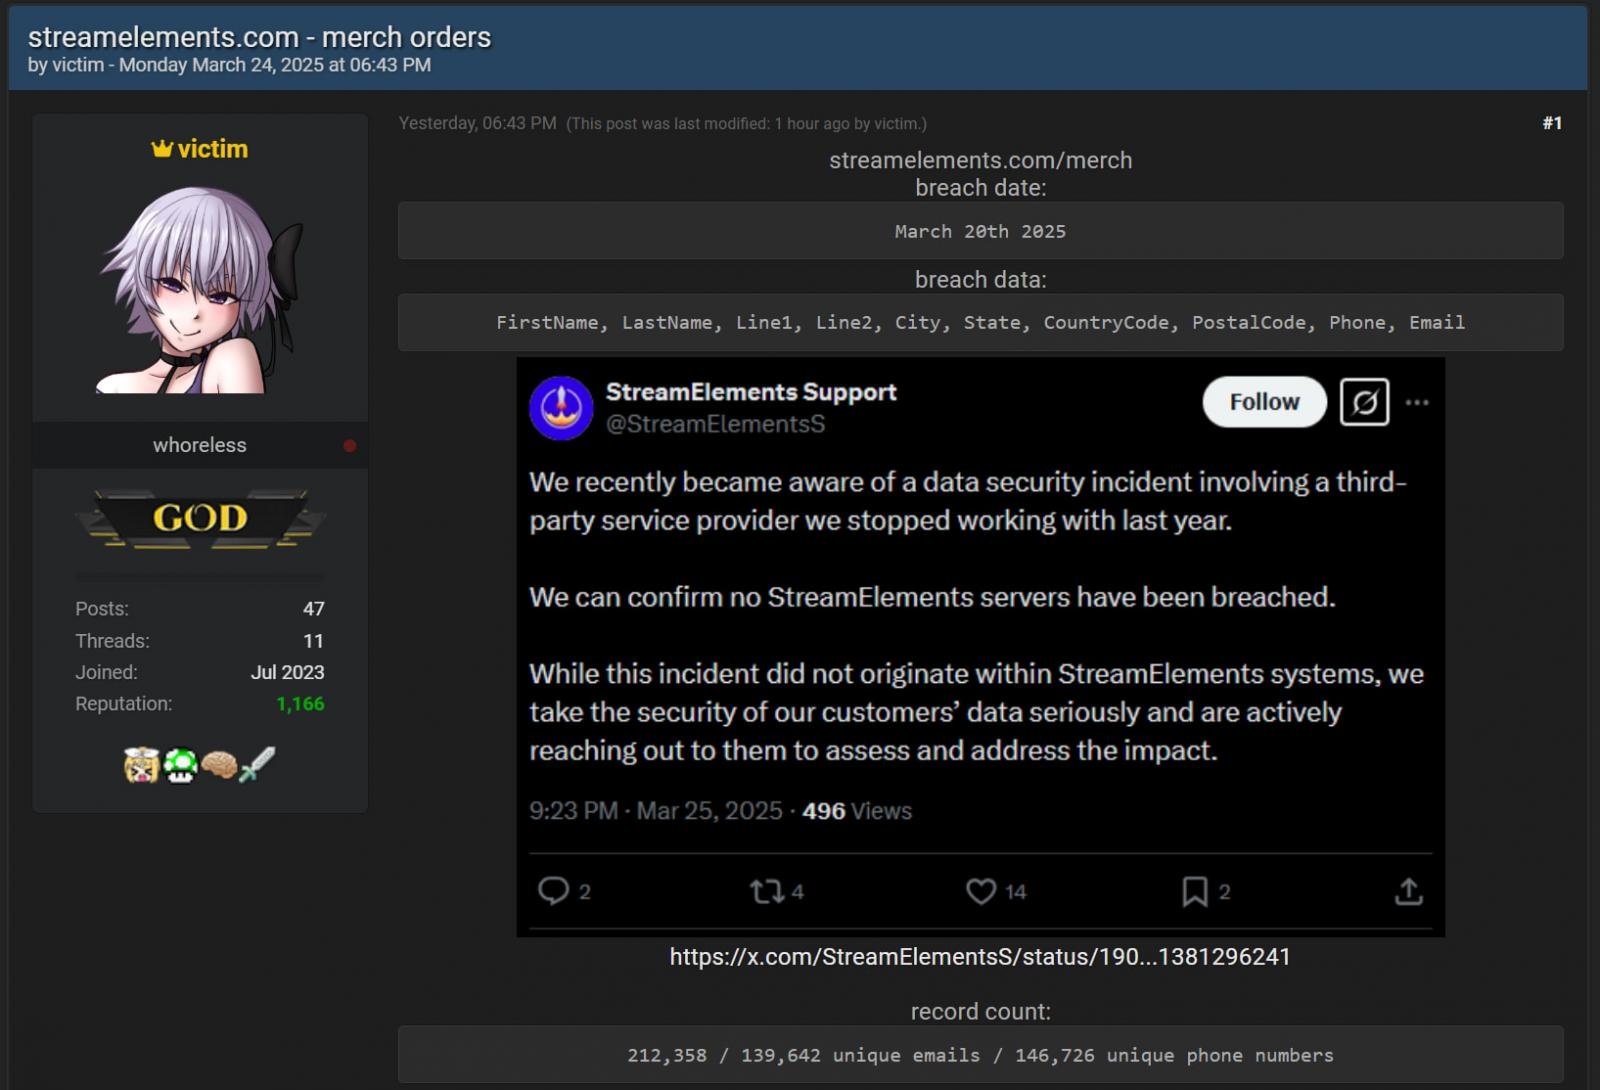
Task: Click the thread byline with the March 24 date
Action: 229,65
